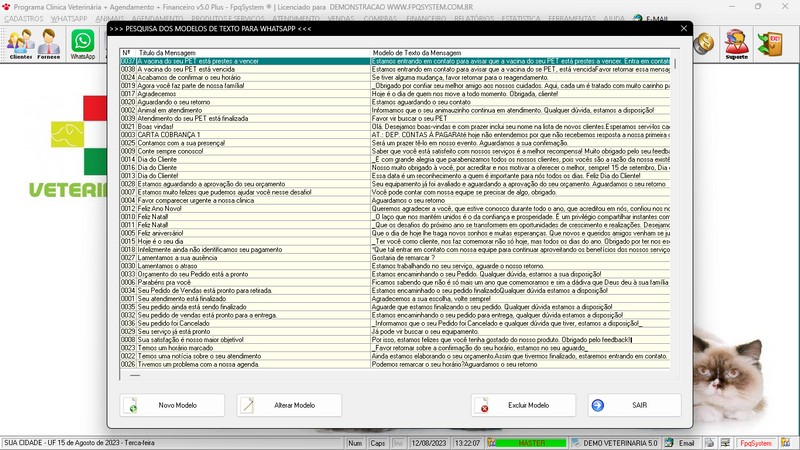Select row 0002 Animal em atendimento
This screenshot has width=800, height=450.
click(x=395, y=110)
